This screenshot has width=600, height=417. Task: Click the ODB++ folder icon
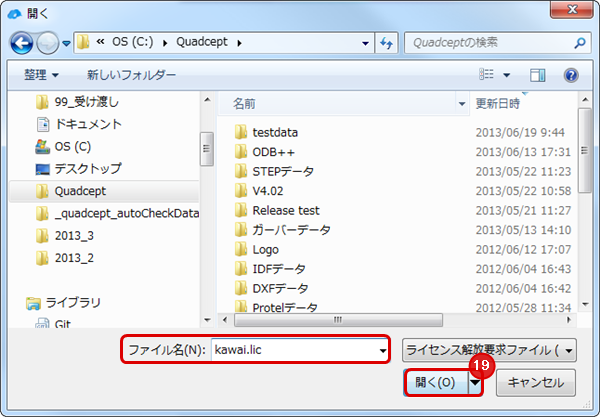tap(241, 152)
